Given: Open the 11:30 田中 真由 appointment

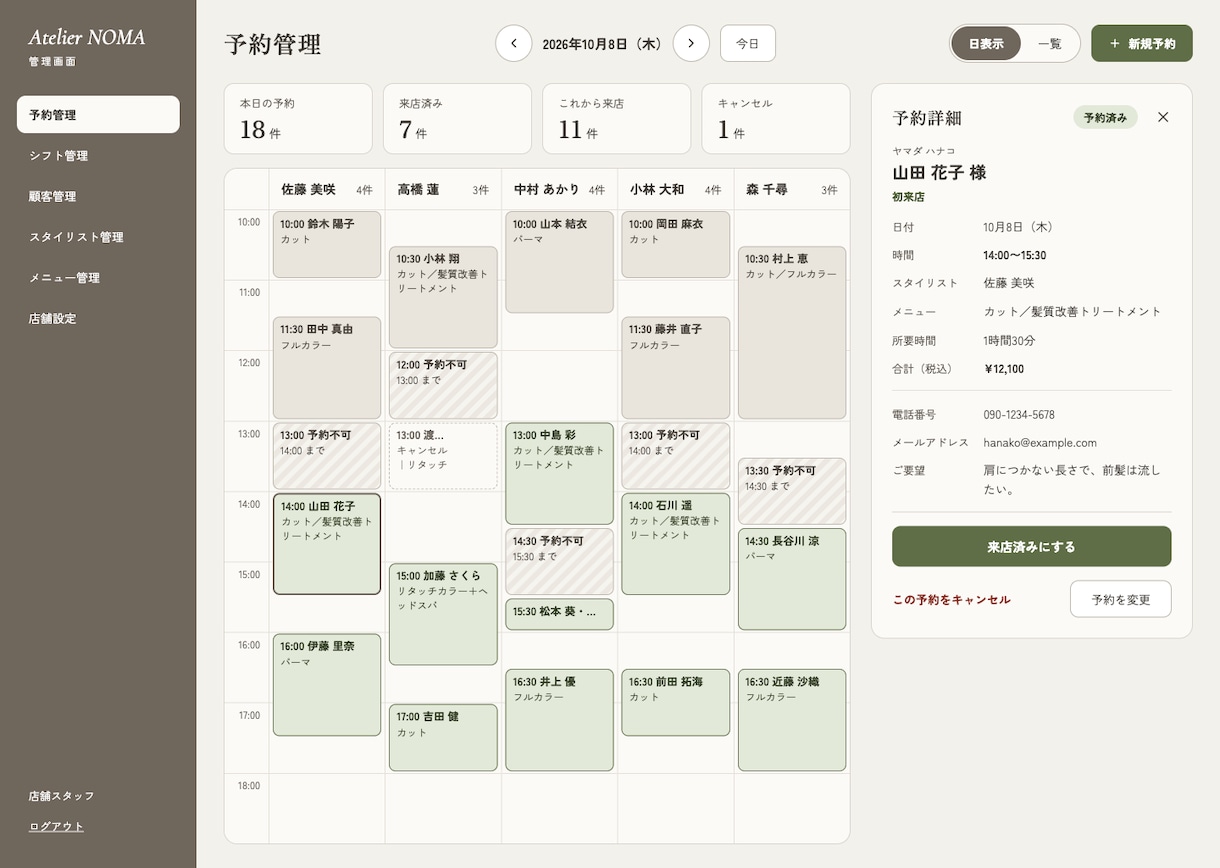Looking at the screenshot, I should pyautogui.click(x=327, y=368).
